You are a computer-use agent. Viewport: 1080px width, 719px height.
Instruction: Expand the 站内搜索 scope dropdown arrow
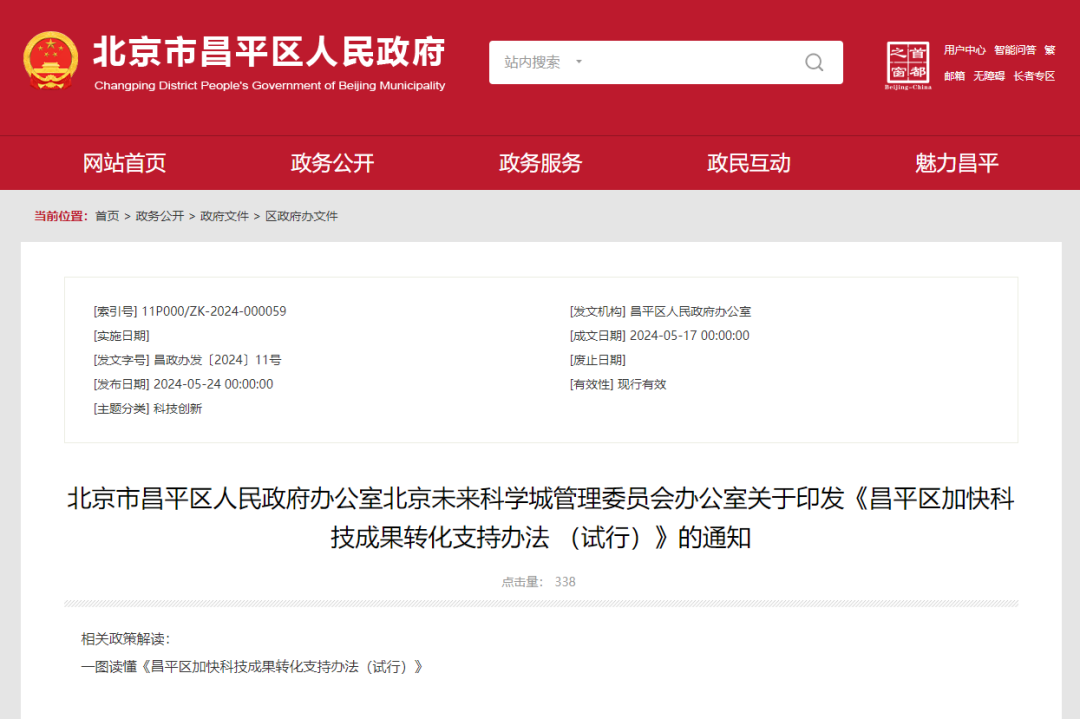[578, 62]
